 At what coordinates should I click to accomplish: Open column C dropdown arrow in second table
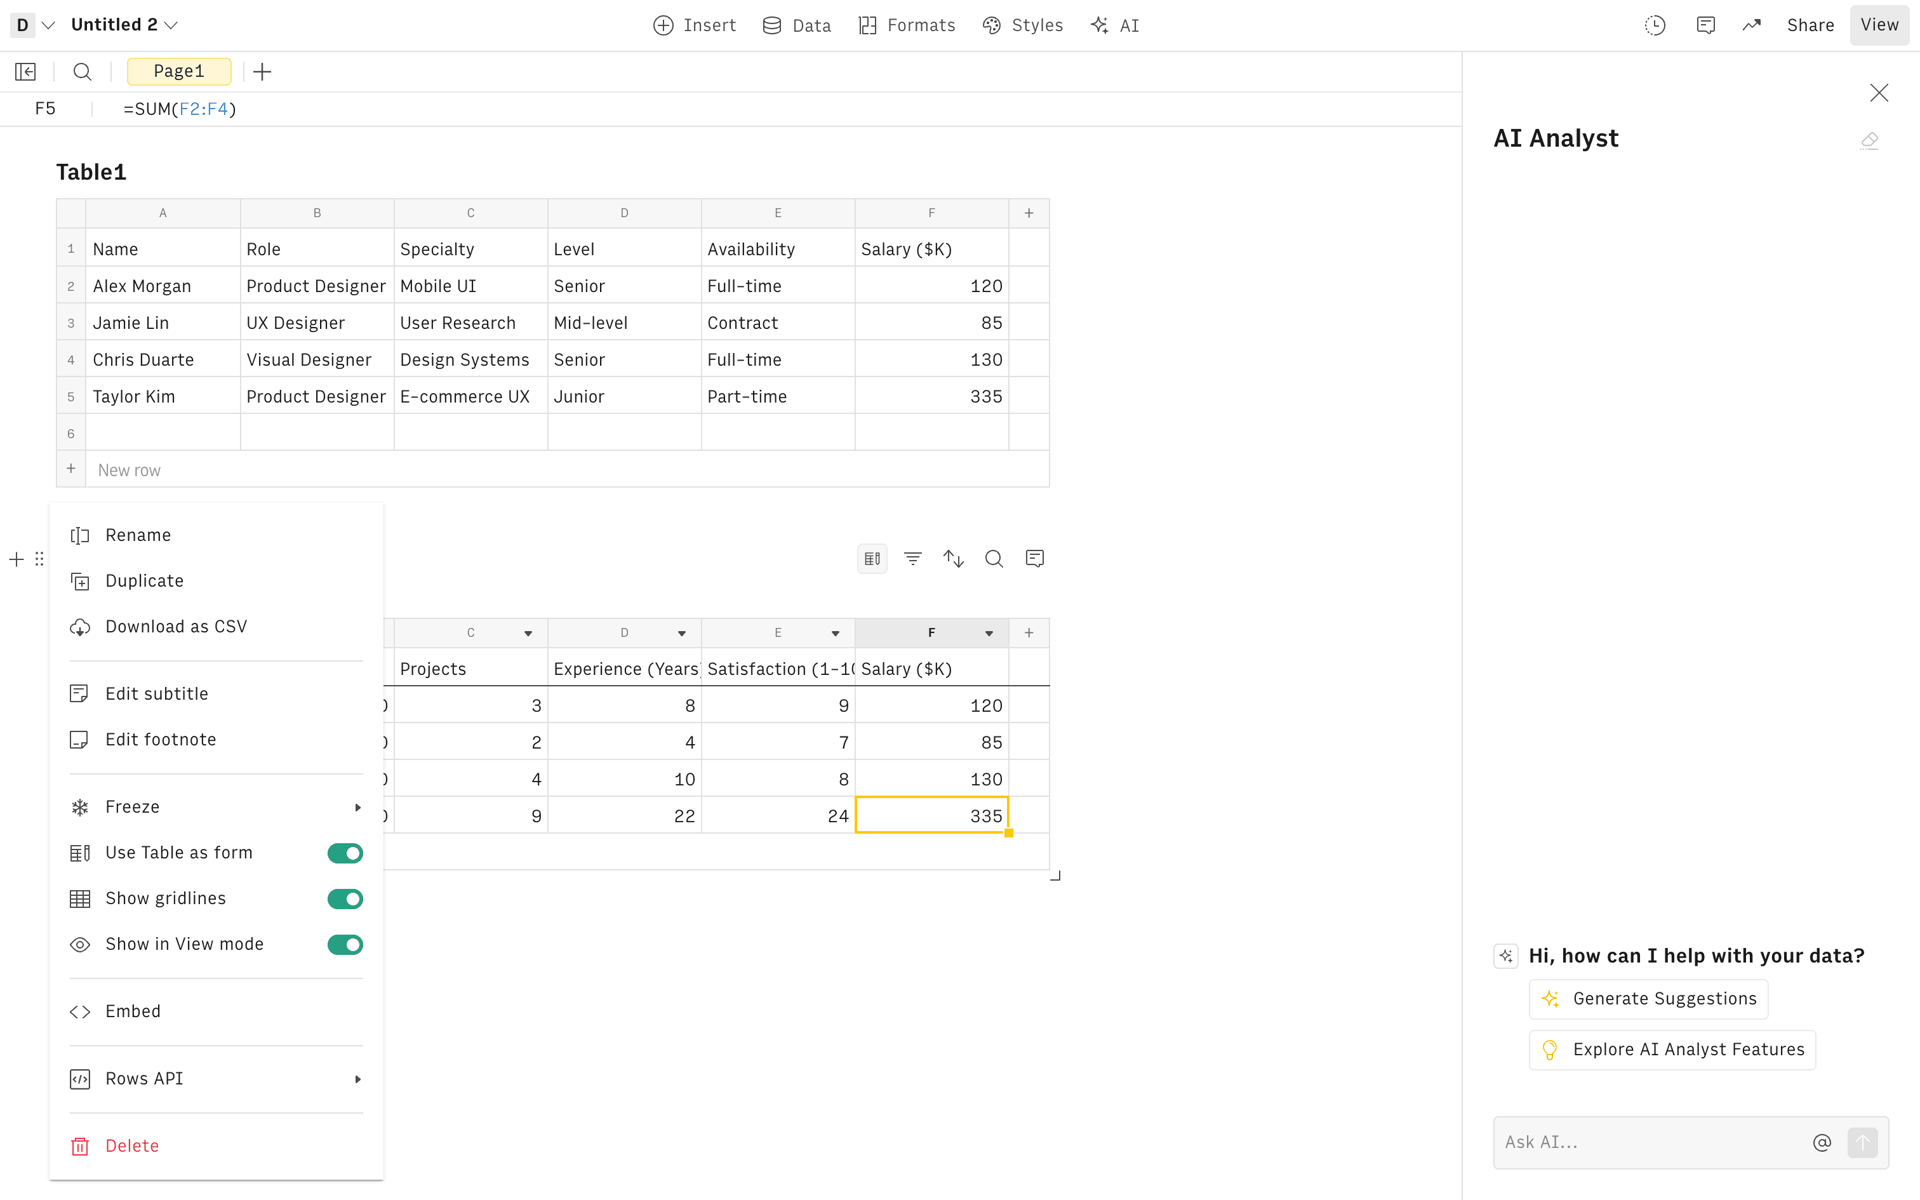(528, 633)
